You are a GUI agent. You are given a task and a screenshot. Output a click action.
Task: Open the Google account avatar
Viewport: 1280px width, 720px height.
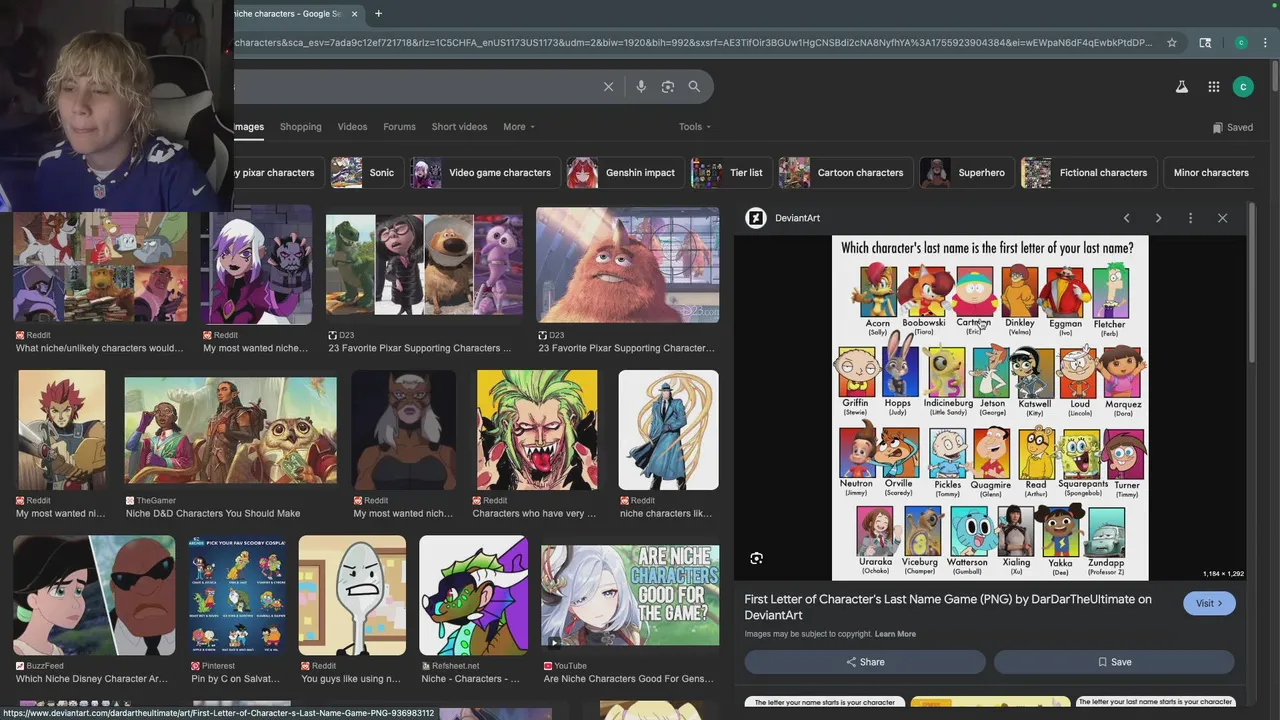coord(1243,87)
